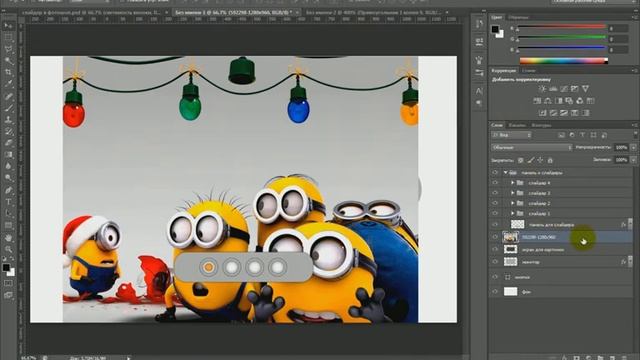Open the fill slider arrow
Viewport: 640px width, 360px height.
[x=633, y=160]
